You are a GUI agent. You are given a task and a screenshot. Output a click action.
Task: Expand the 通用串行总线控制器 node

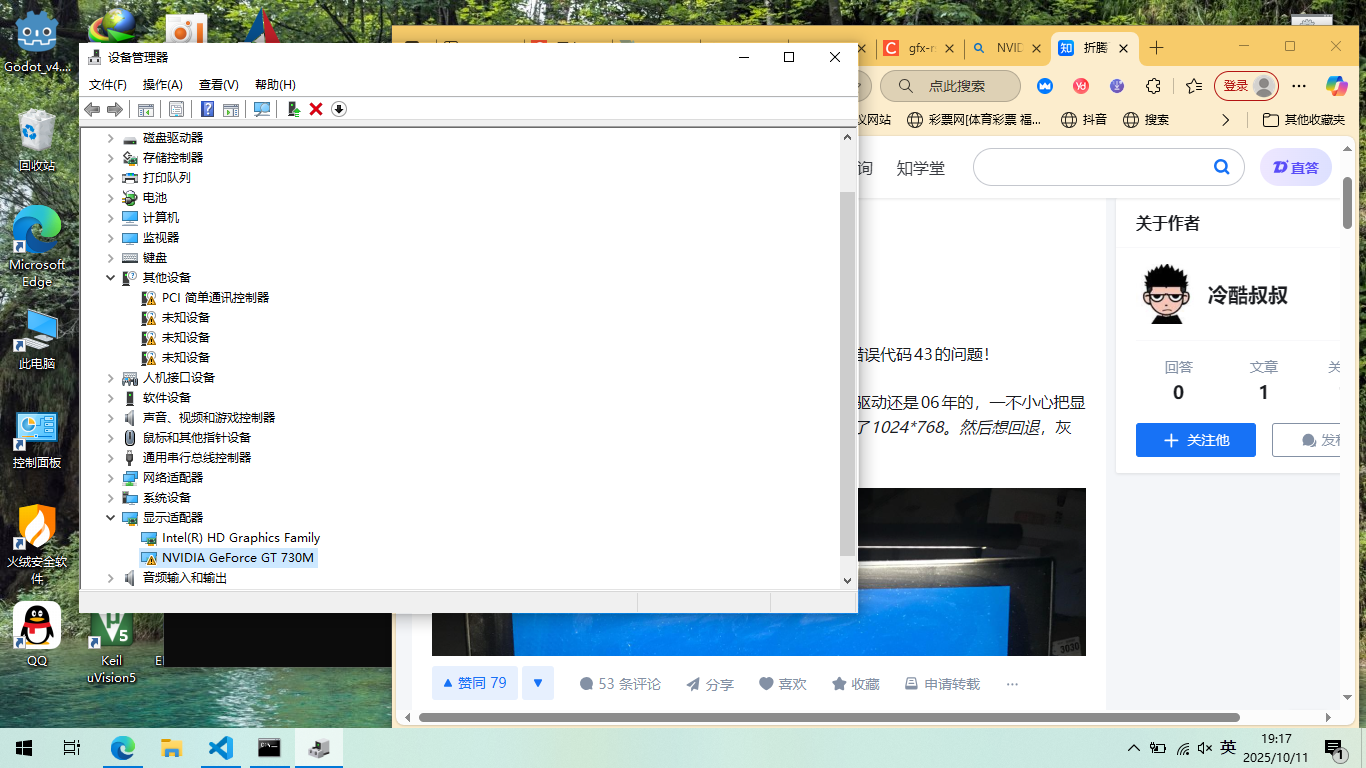click(x=111, y=458)
